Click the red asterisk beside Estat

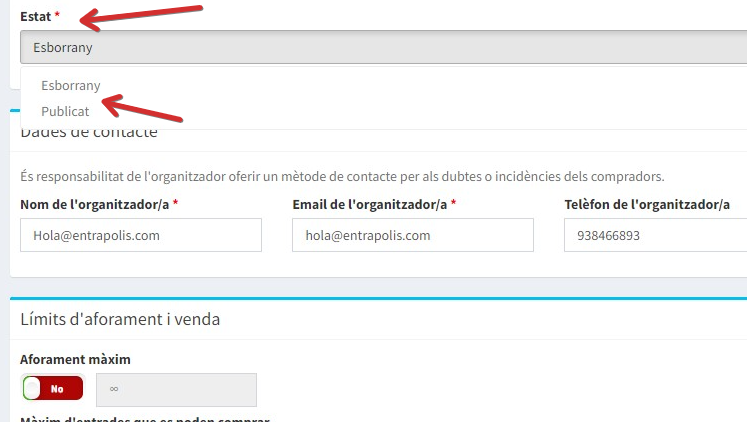pos(57,14)
